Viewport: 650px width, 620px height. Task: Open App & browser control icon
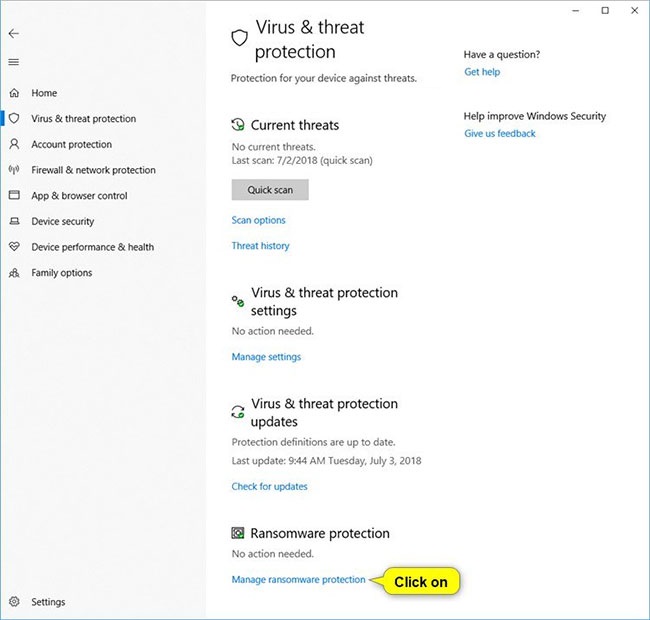(14, 196)
